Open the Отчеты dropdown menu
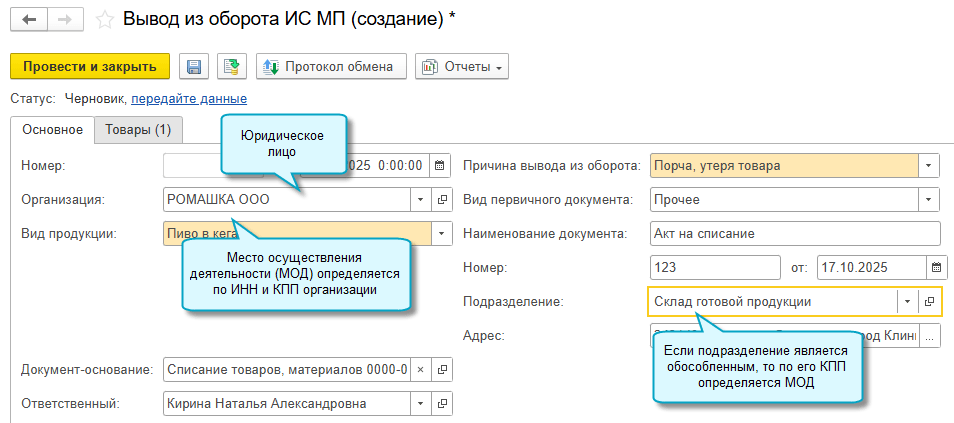 [x=462, y=67]
